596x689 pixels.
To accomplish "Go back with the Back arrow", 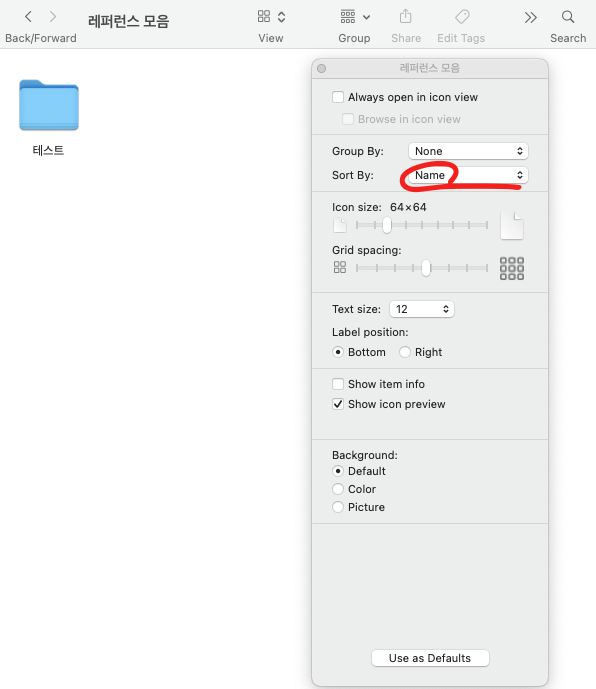I will 28,17.
